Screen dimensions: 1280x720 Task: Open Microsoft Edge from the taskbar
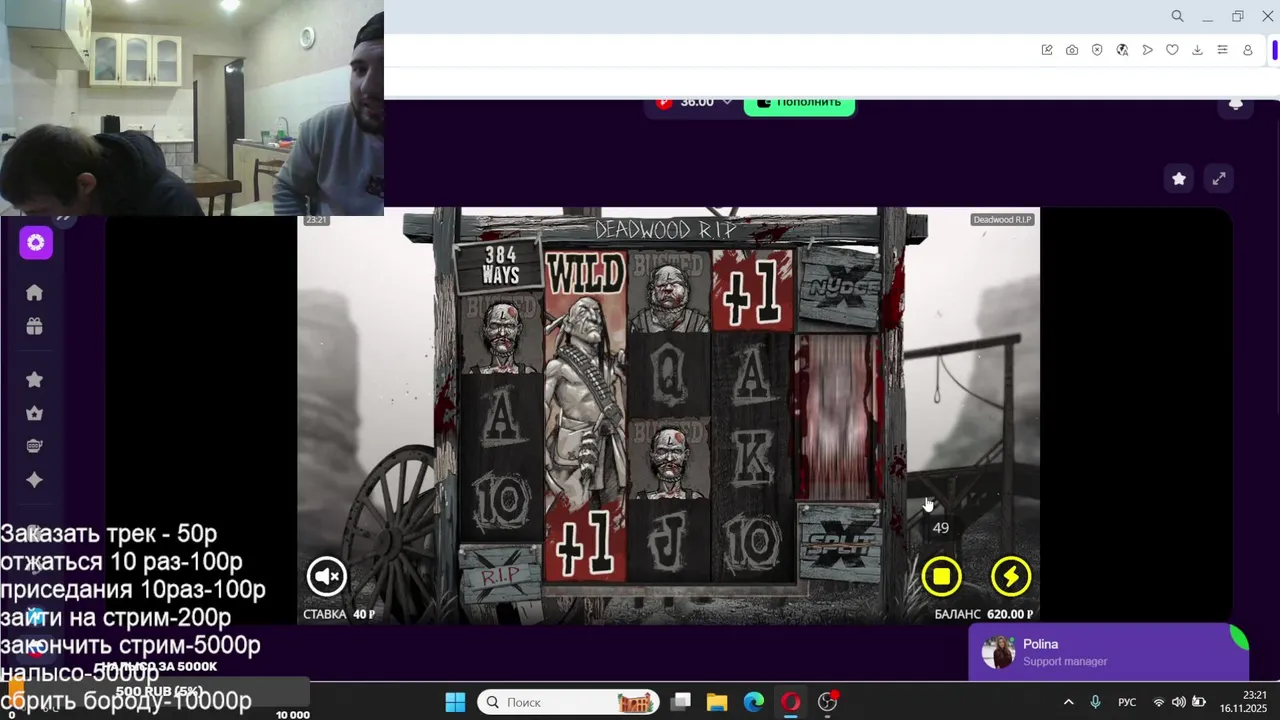click(754, 702)
